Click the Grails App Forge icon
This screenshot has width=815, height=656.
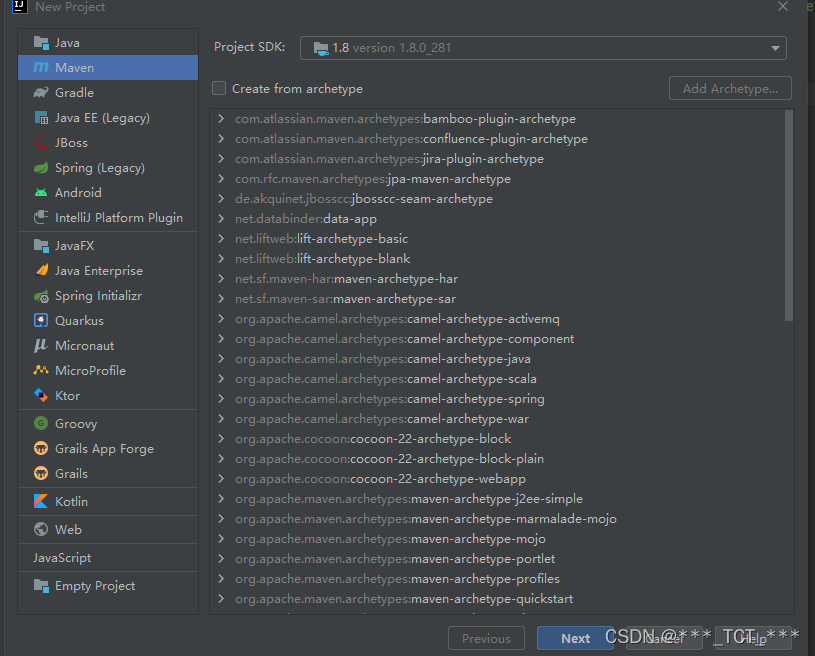pos(41,448)
